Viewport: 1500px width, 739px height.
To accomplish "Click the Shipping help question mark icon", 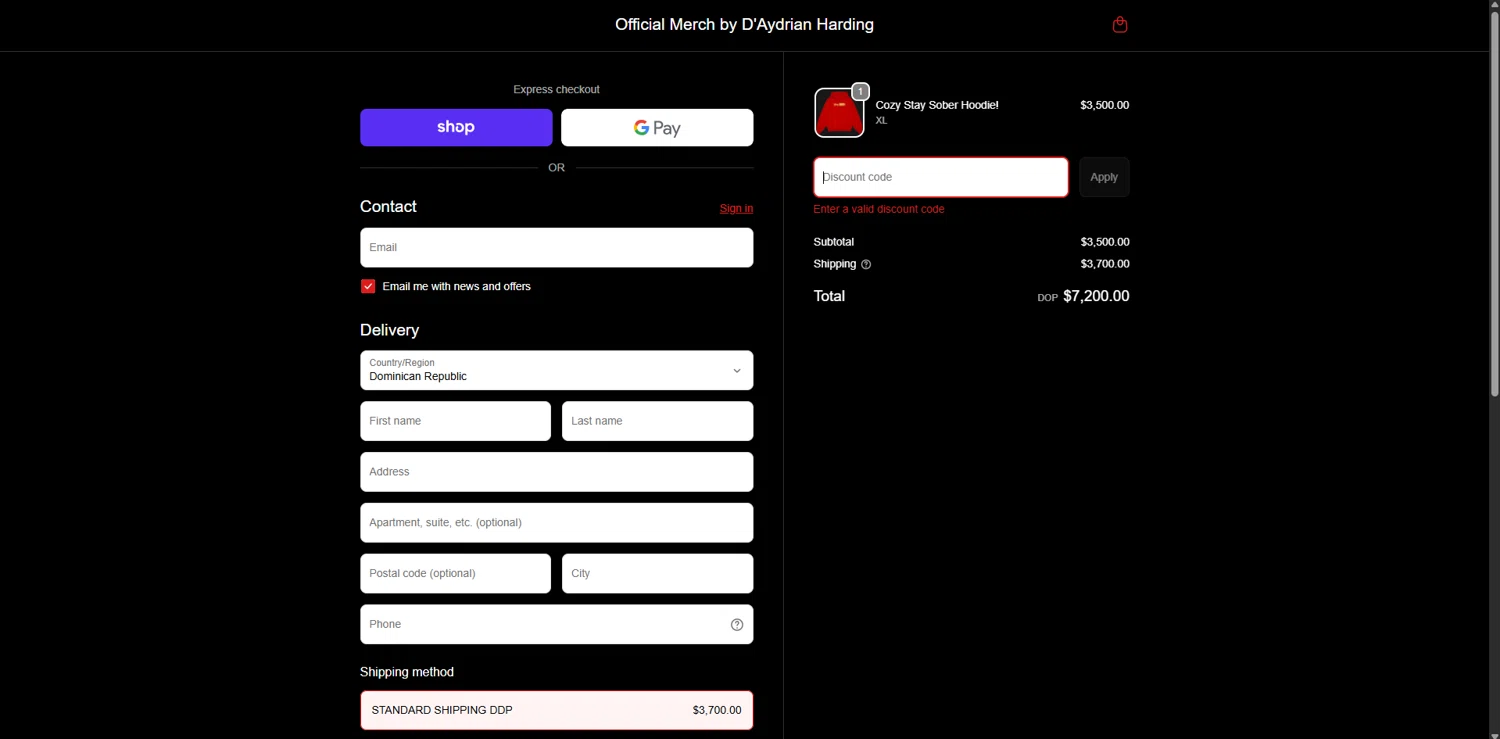I will pos(866,265).
